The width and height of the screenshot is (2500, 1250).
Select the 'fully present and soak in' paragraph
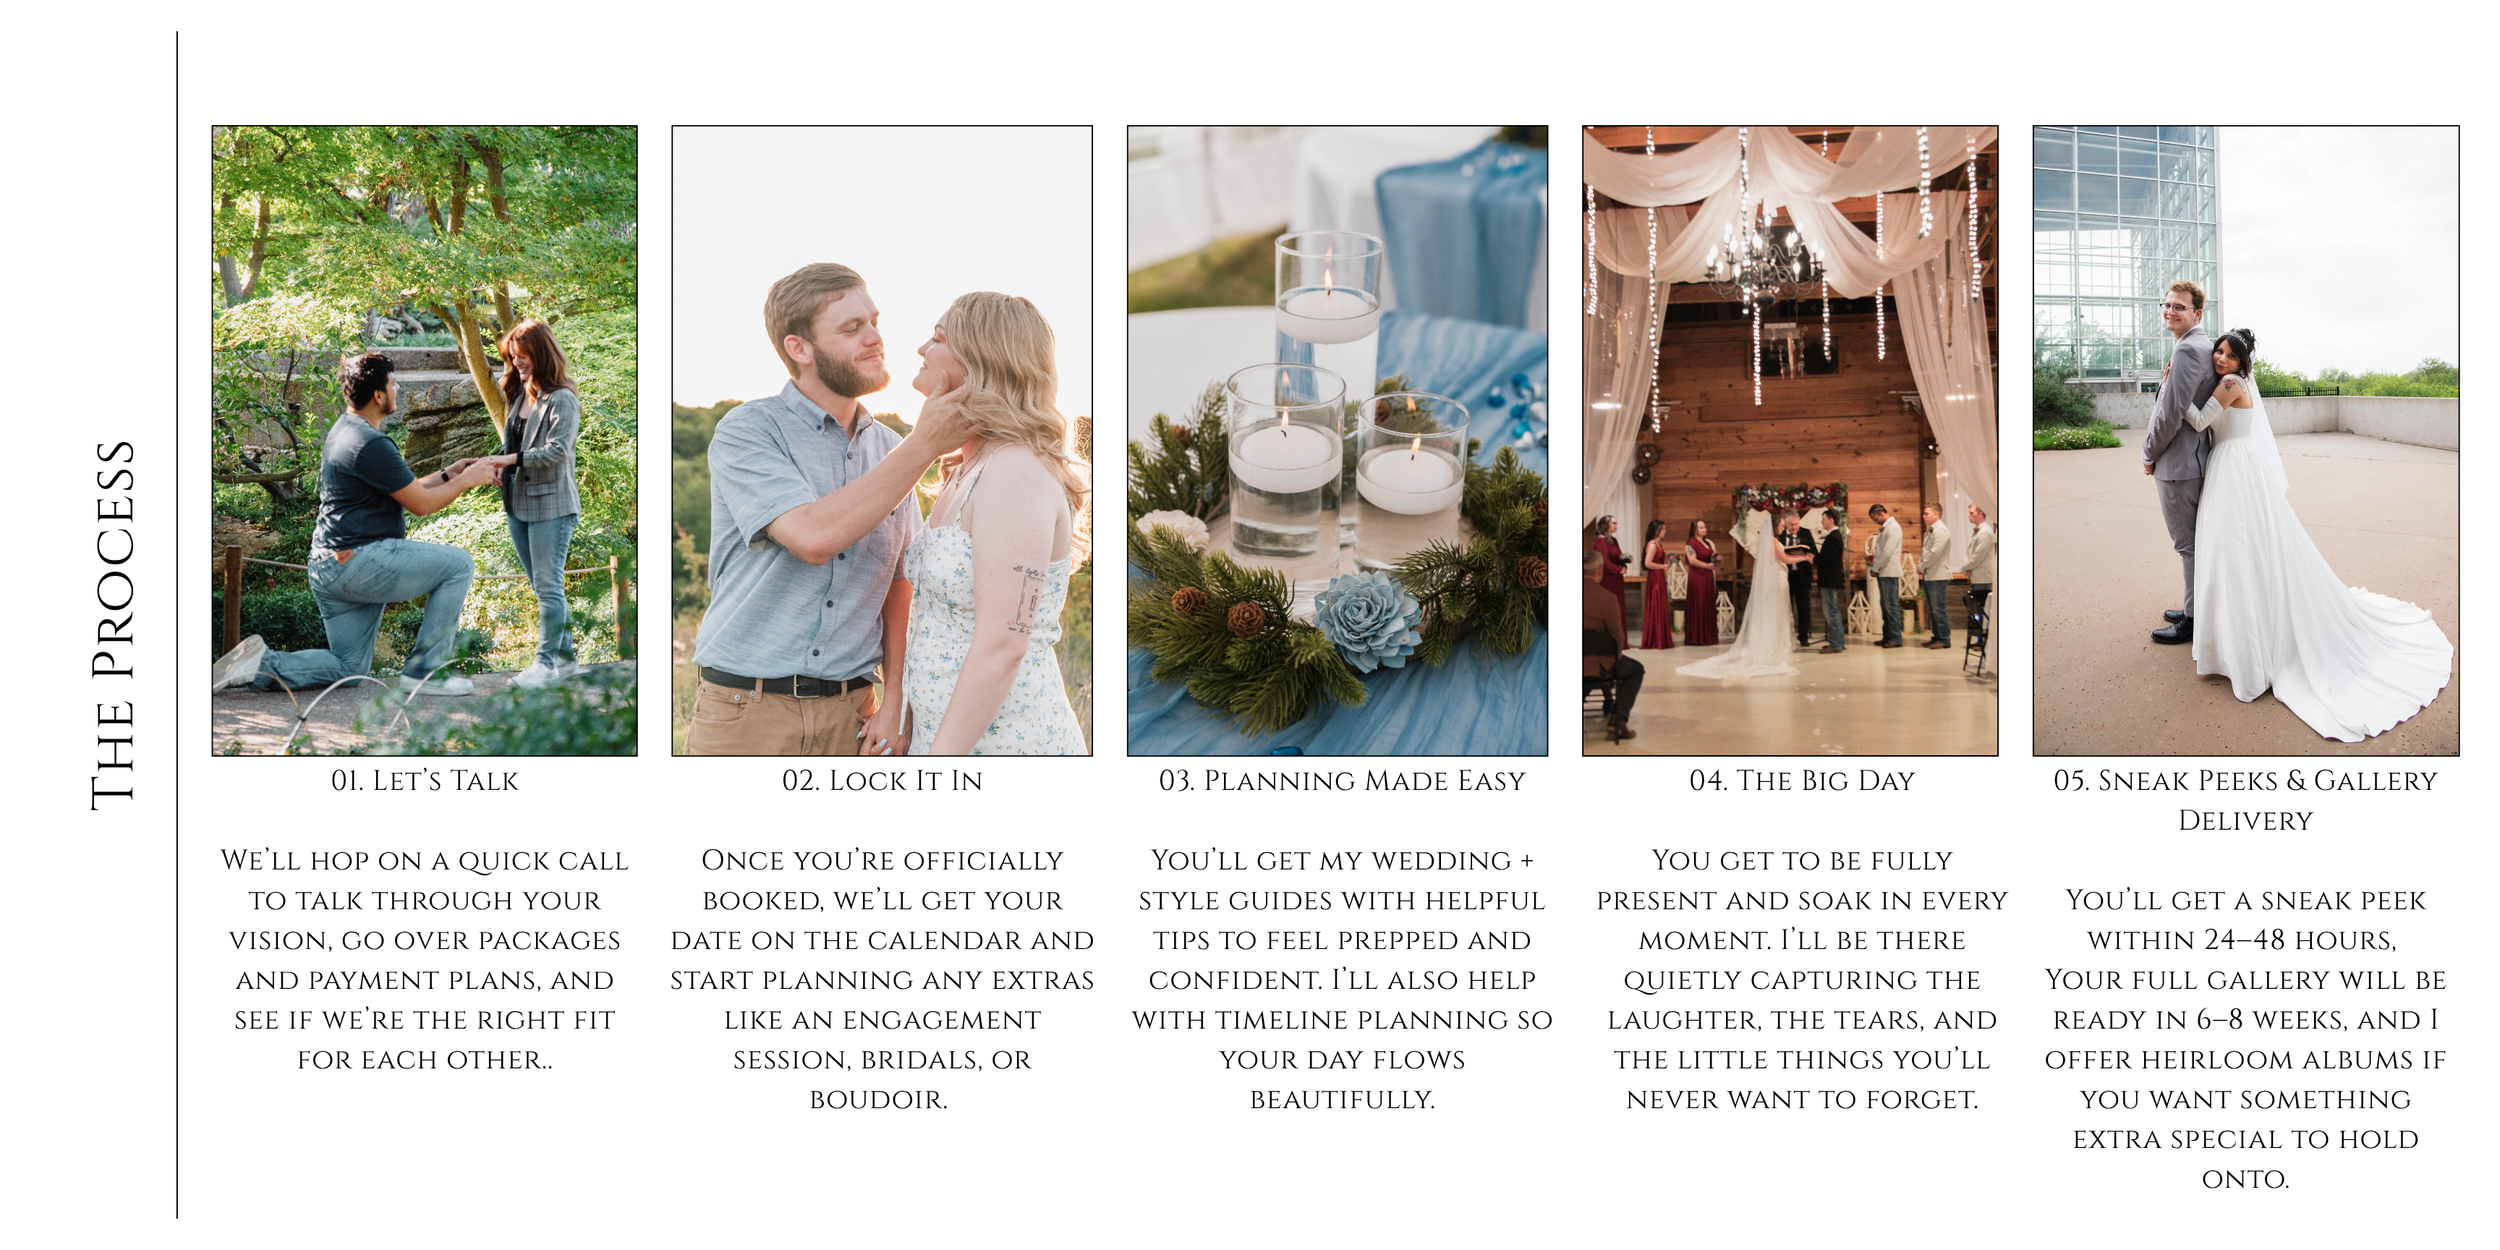point(1802,980)
